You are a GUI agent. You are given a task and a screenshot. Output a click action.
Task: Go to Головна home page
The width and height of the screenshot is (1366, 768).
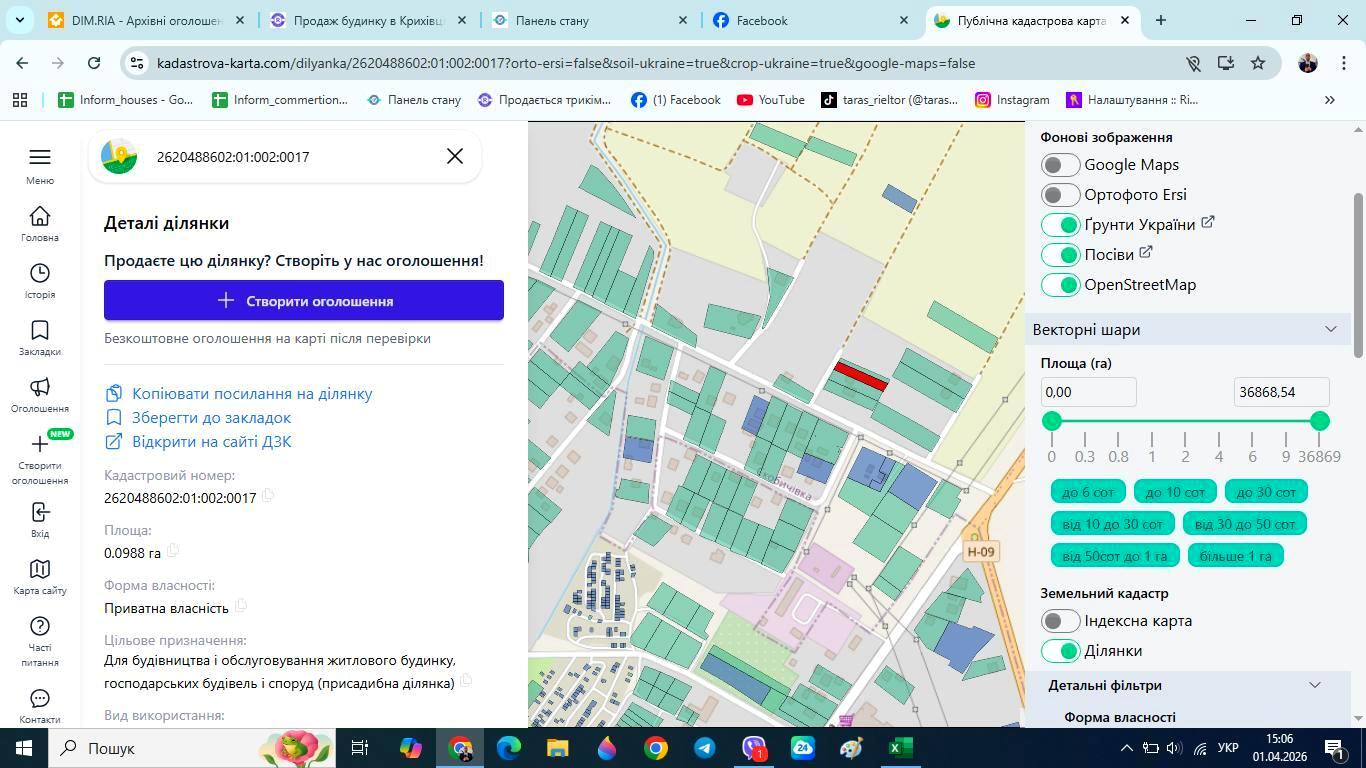(40, 224)
